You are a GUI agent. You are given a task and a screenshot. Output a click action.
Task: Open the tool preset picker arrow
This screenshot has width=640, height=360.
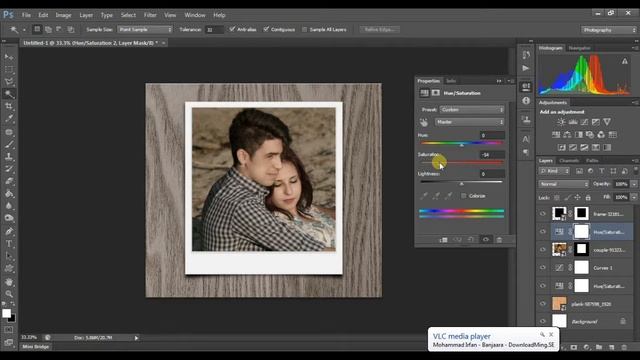(x=24, y=30)
